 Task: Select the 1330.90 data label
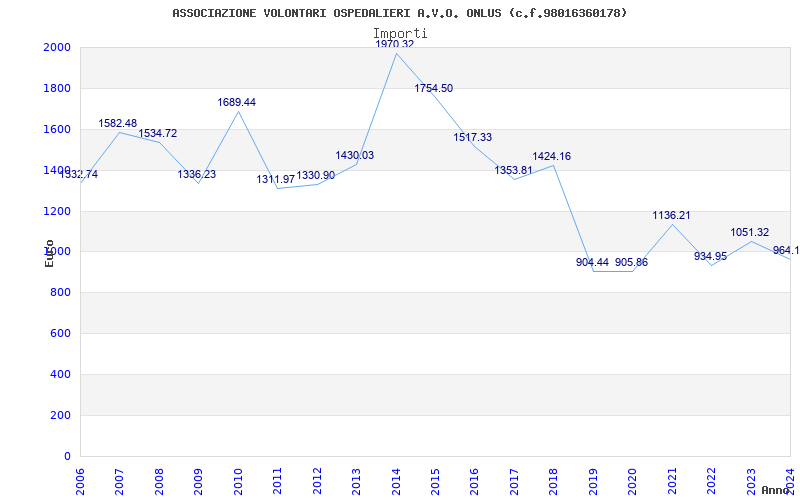click(315, 176)
